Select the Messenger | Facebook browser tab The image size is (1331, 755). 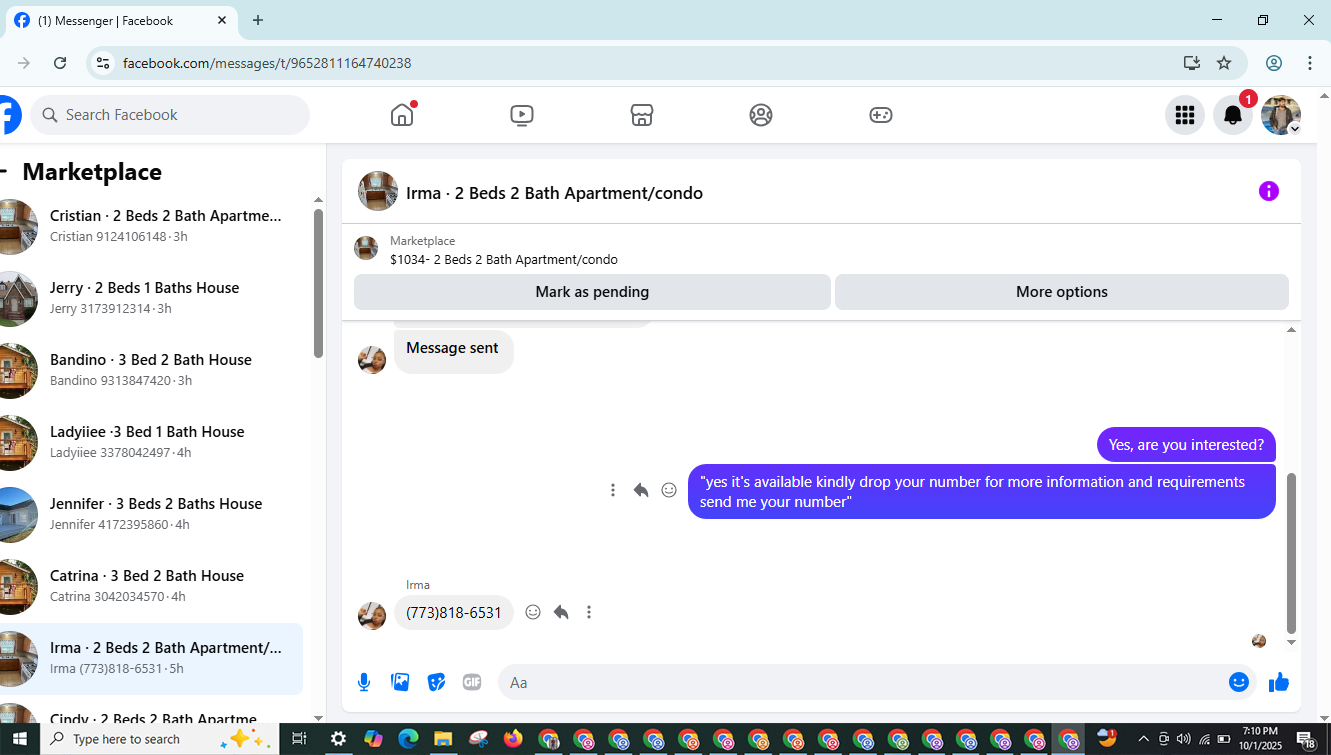click(121, 21)
